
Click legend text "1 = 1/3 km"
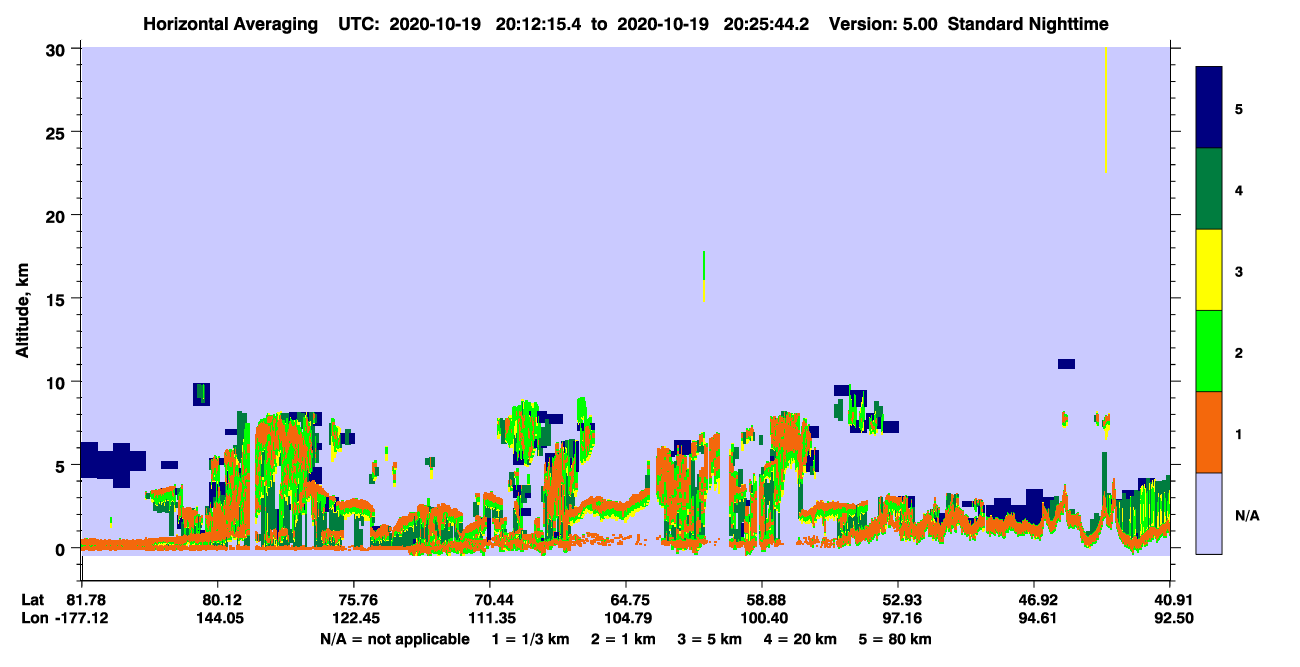(530, 639)
